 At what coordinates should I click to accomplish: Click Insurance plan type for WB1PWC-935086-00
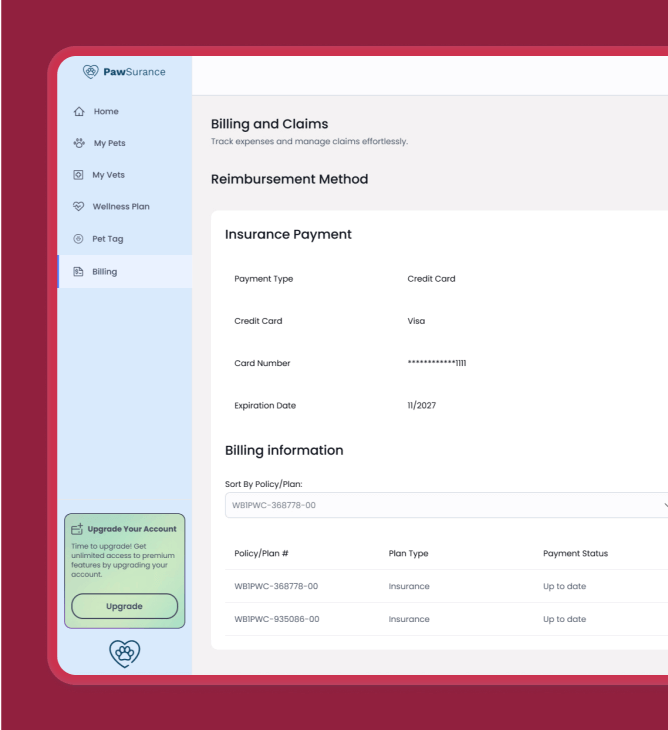(409, 619)
